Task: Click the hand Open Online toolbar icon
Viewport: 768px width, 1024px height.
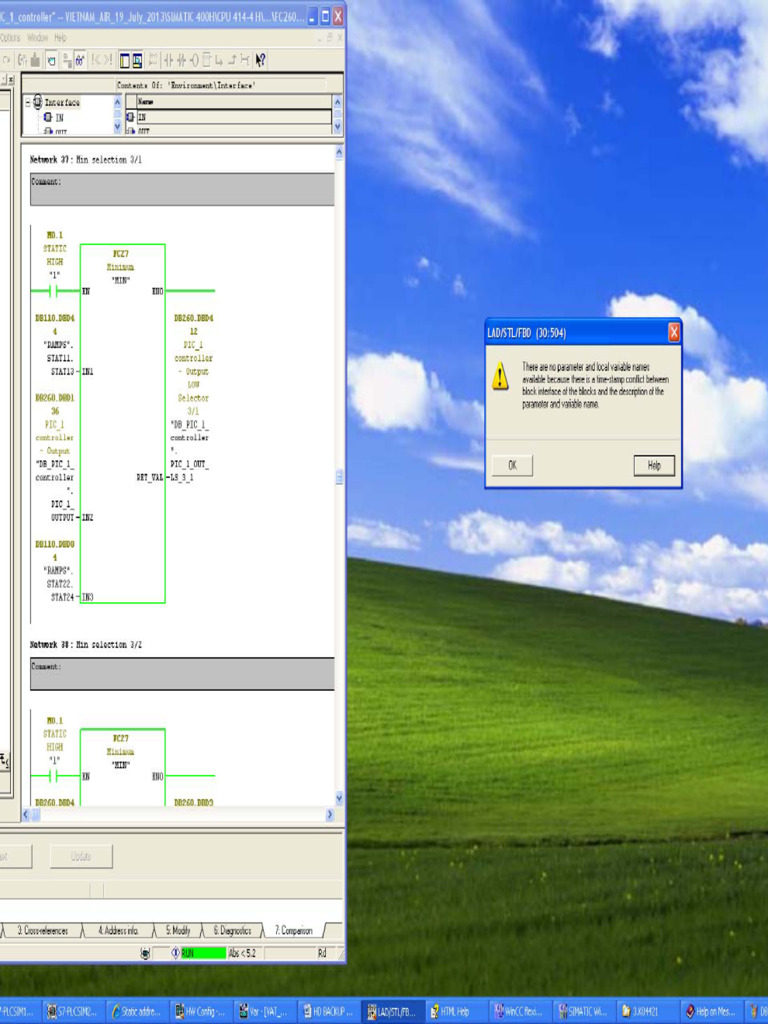Action: 52,60
